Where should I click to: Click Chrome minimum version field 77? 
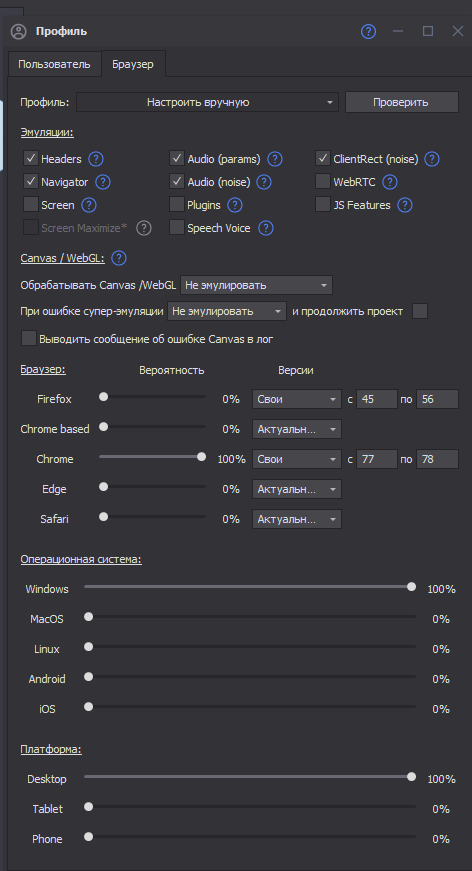tap(376, 459)
